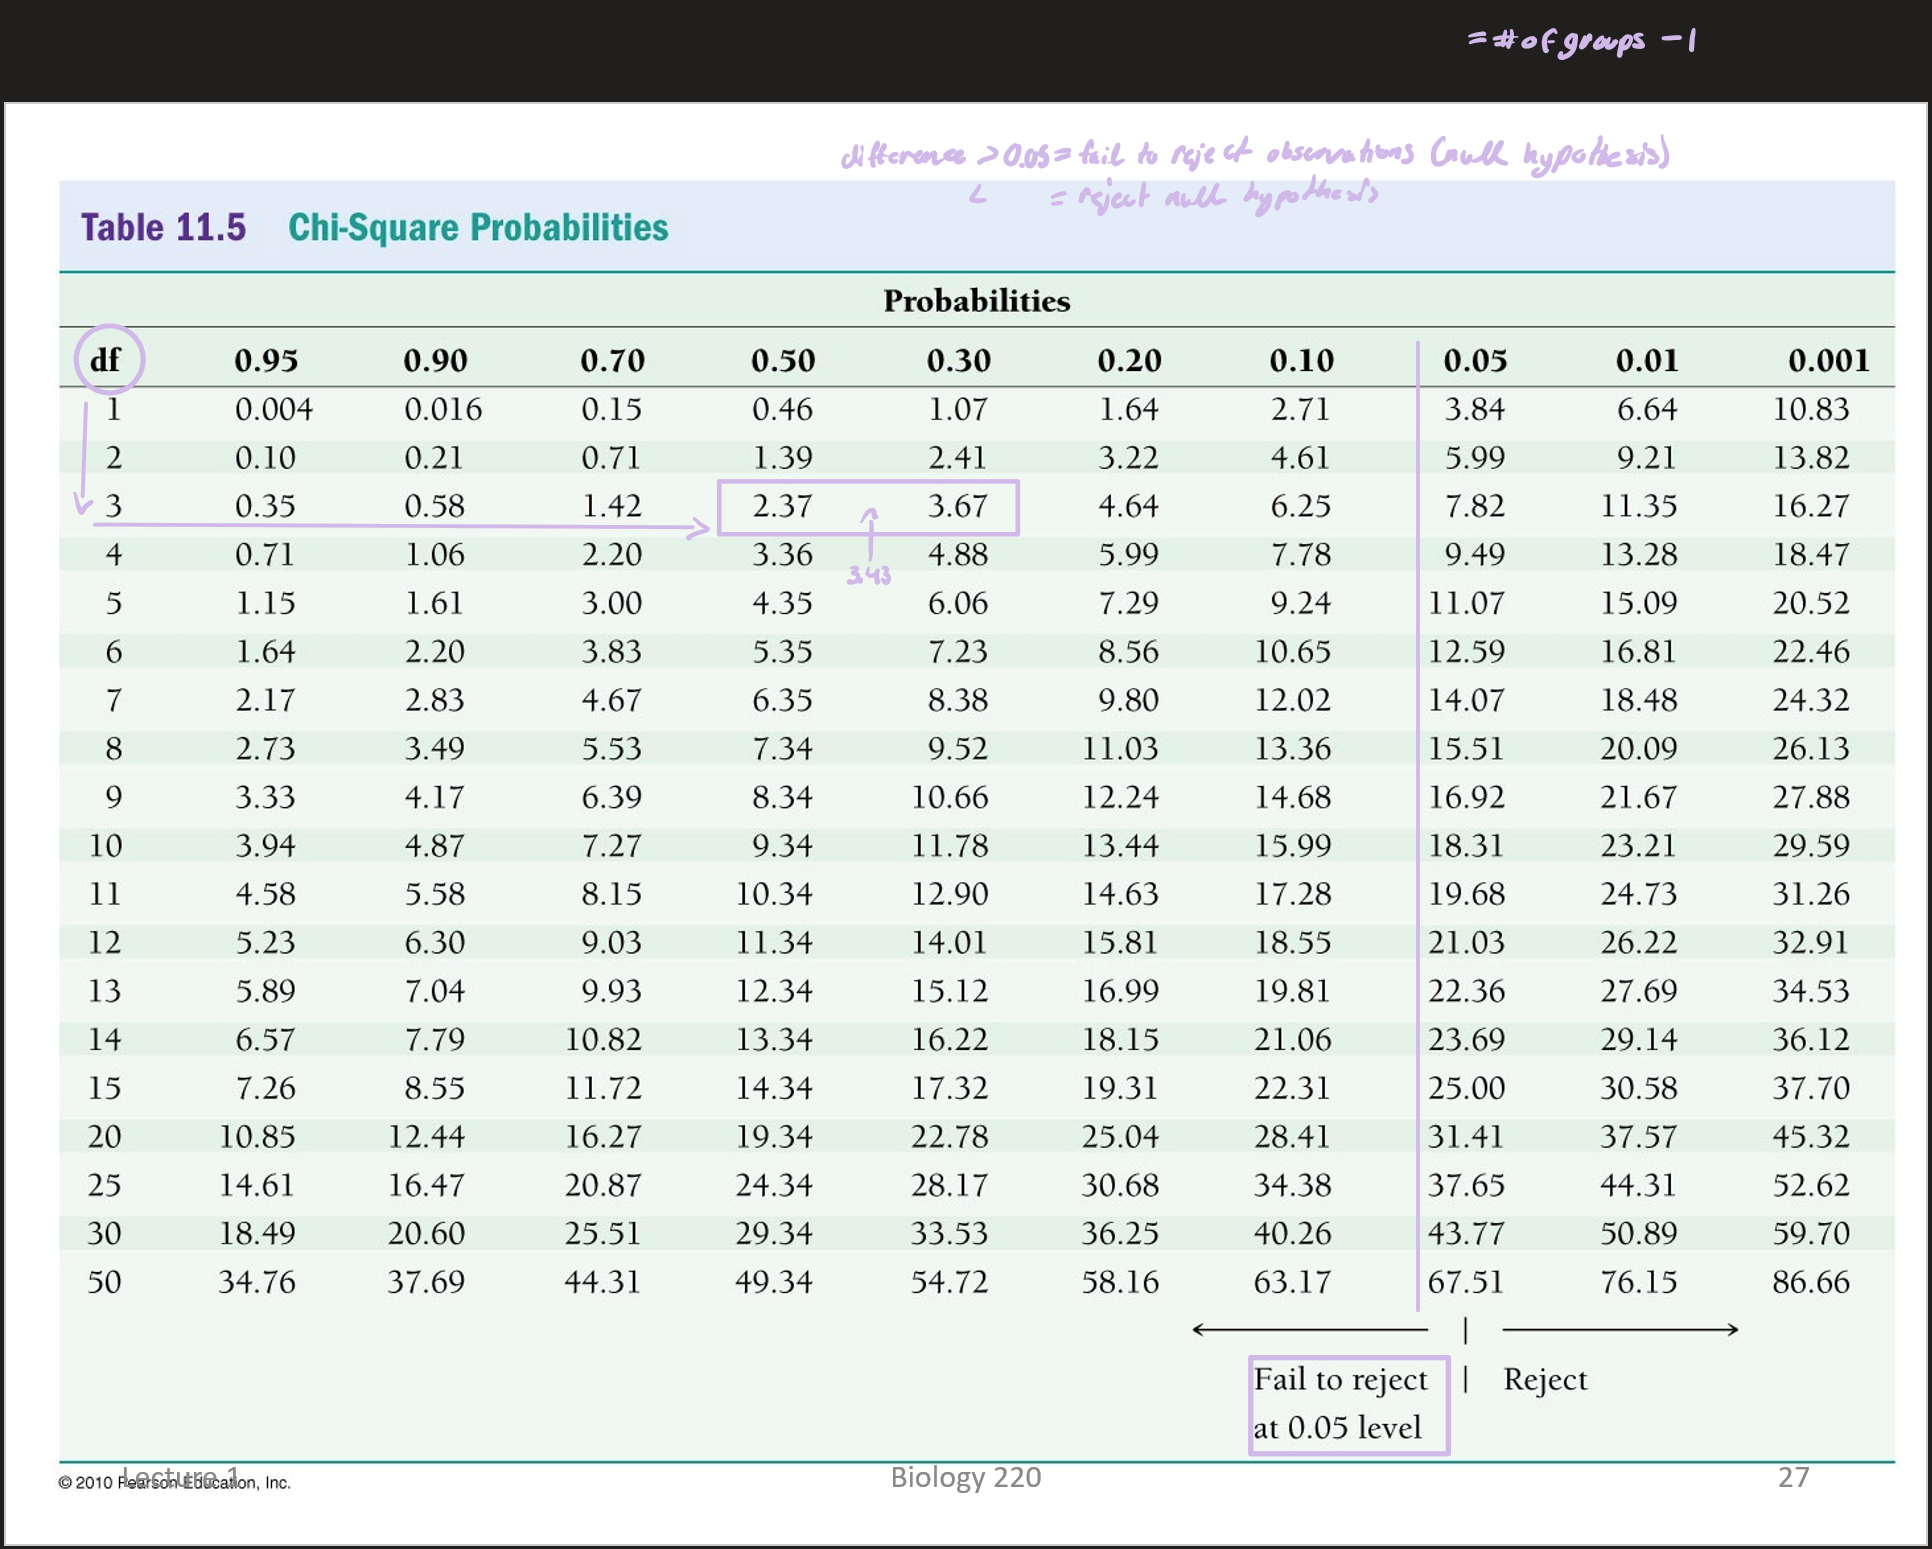
Task: Click the "Fail to reject at 0.05 level" label
Action: click(x=1340, y=1404)
